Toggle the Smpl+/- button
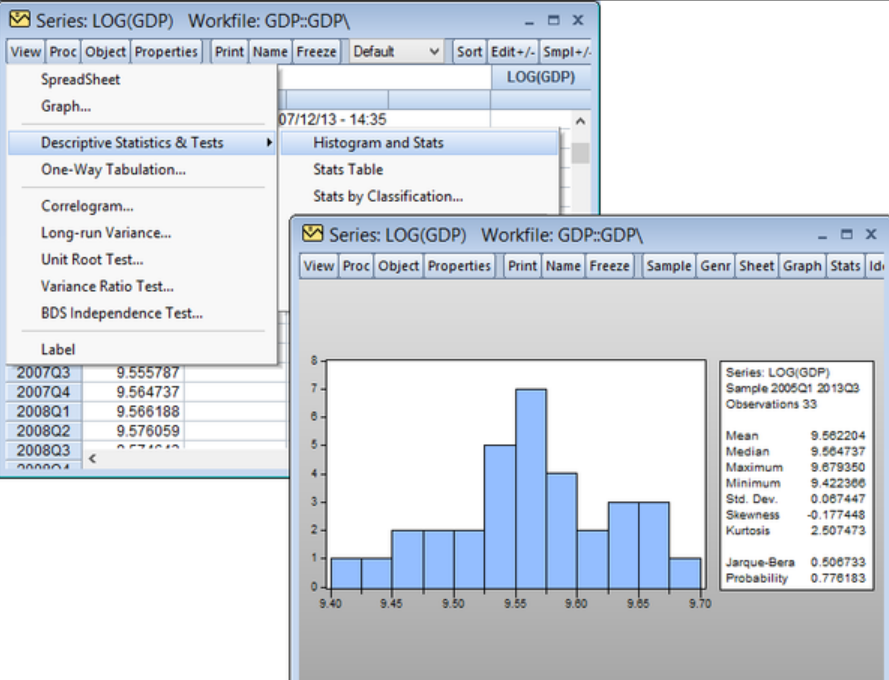889x680 pixels. [x=566, y=52]
